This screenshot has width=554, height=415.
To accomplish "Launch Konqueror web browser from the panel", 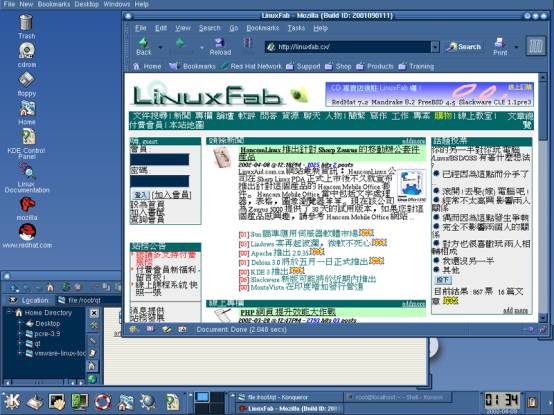I will [148, 402].
